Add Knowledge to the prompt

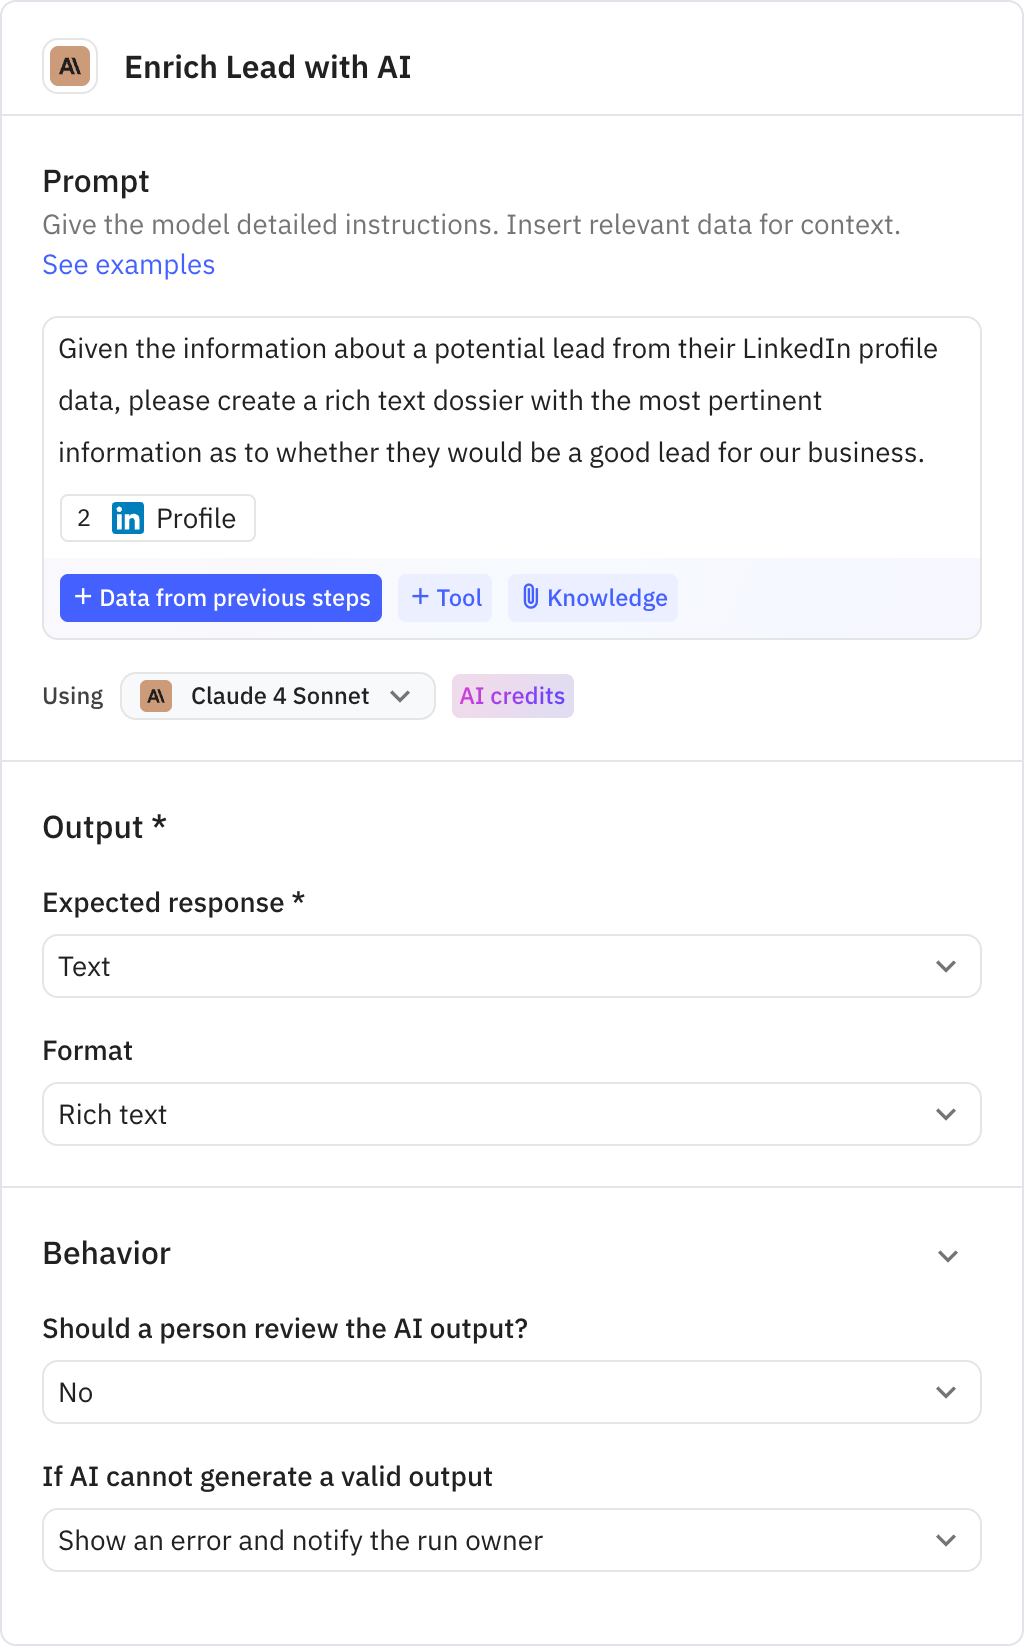(x=592, y=597)
